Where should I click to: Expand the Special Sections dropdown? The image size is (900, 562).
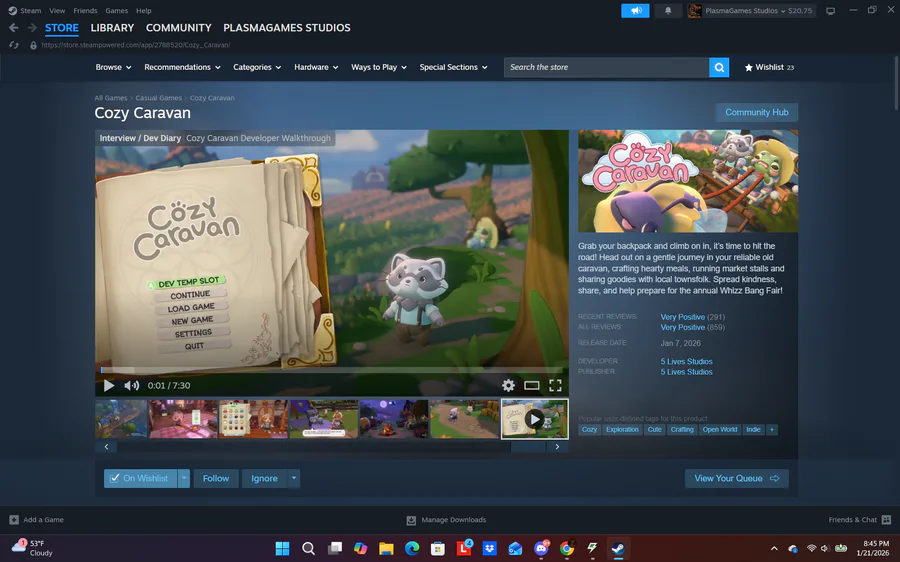(x=453, y=67)
